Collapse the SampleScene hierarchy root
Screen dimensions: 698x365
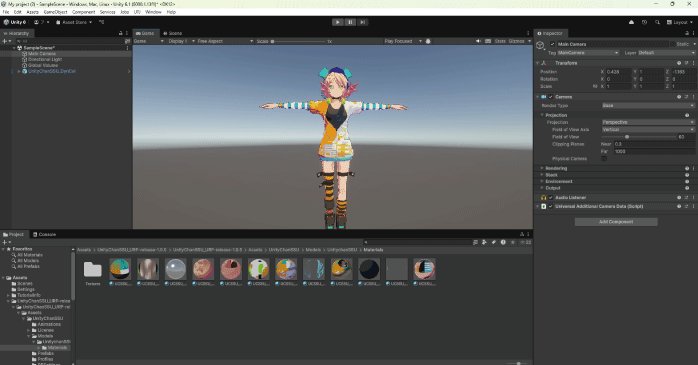(14, 48)
